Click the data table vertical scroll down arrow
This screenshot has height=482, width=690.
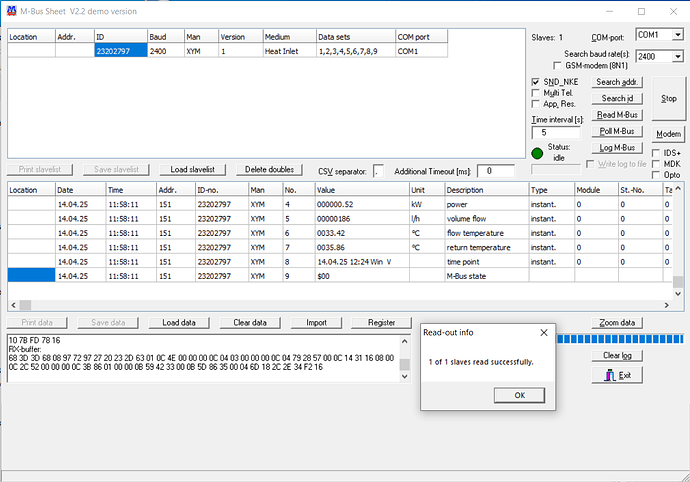tap(678, 294)
